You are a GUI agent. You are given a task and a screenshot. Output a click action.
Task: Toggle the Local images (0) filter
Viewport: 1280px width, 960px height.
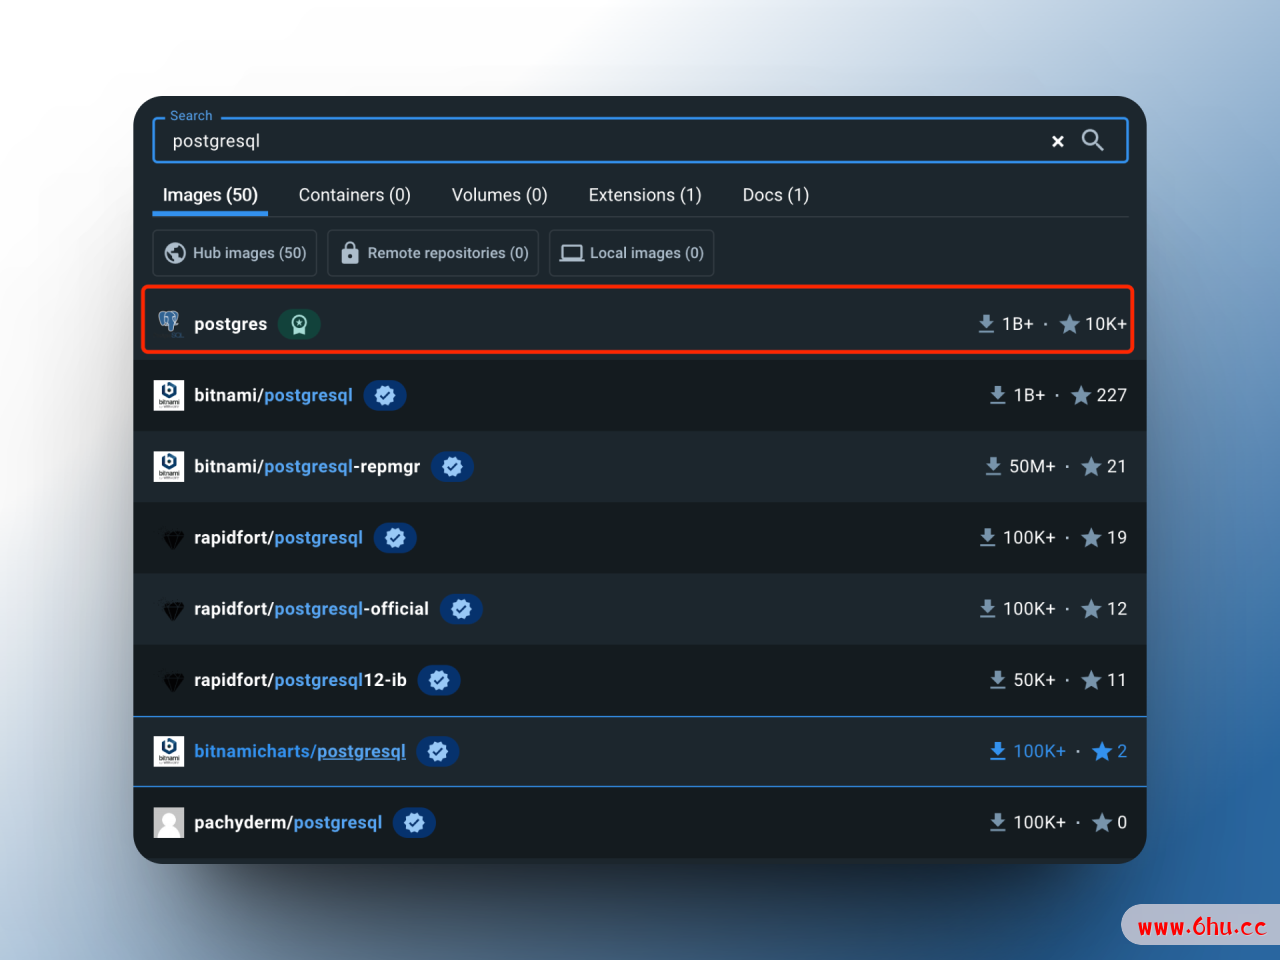[631, 253]
